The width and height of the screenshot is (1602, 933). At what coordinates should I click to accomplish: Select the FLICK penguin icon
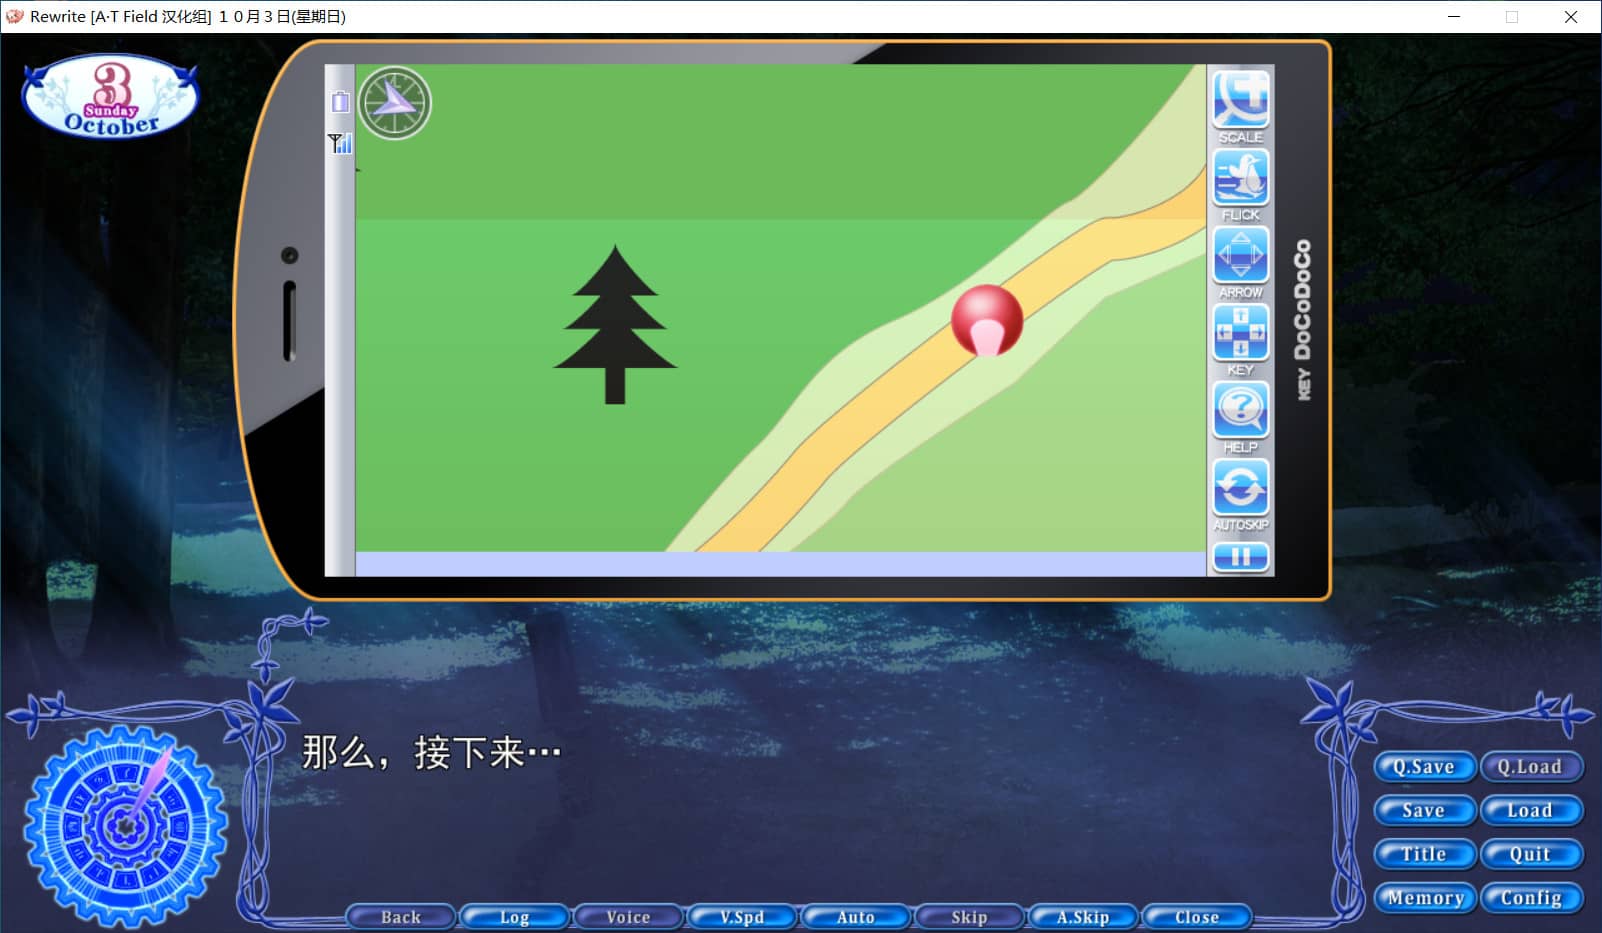(1240, 178)
